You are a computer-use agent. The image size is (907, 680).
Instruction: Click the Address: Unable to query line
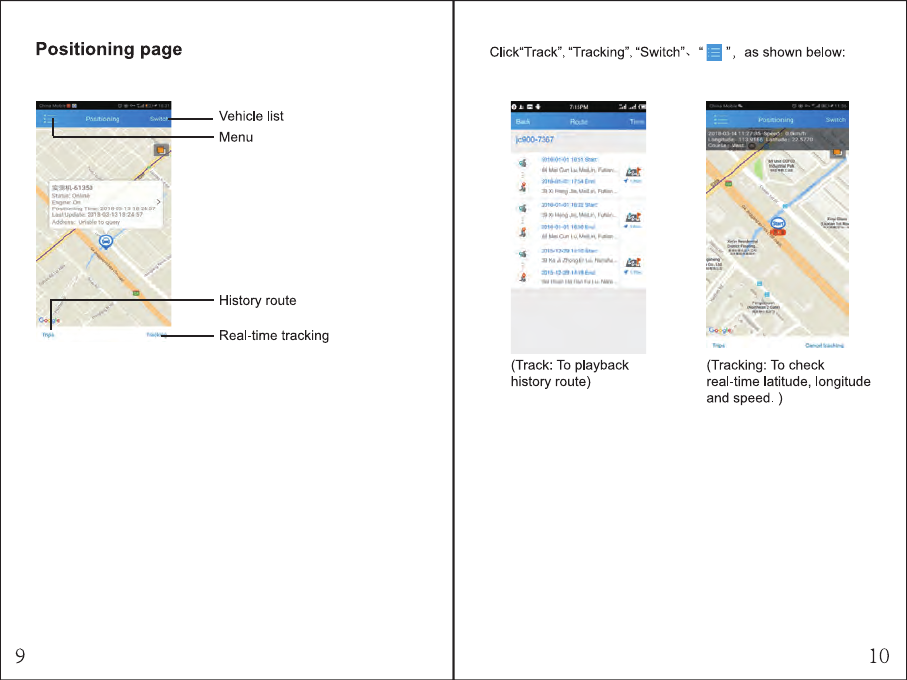[x=86, y=222]
